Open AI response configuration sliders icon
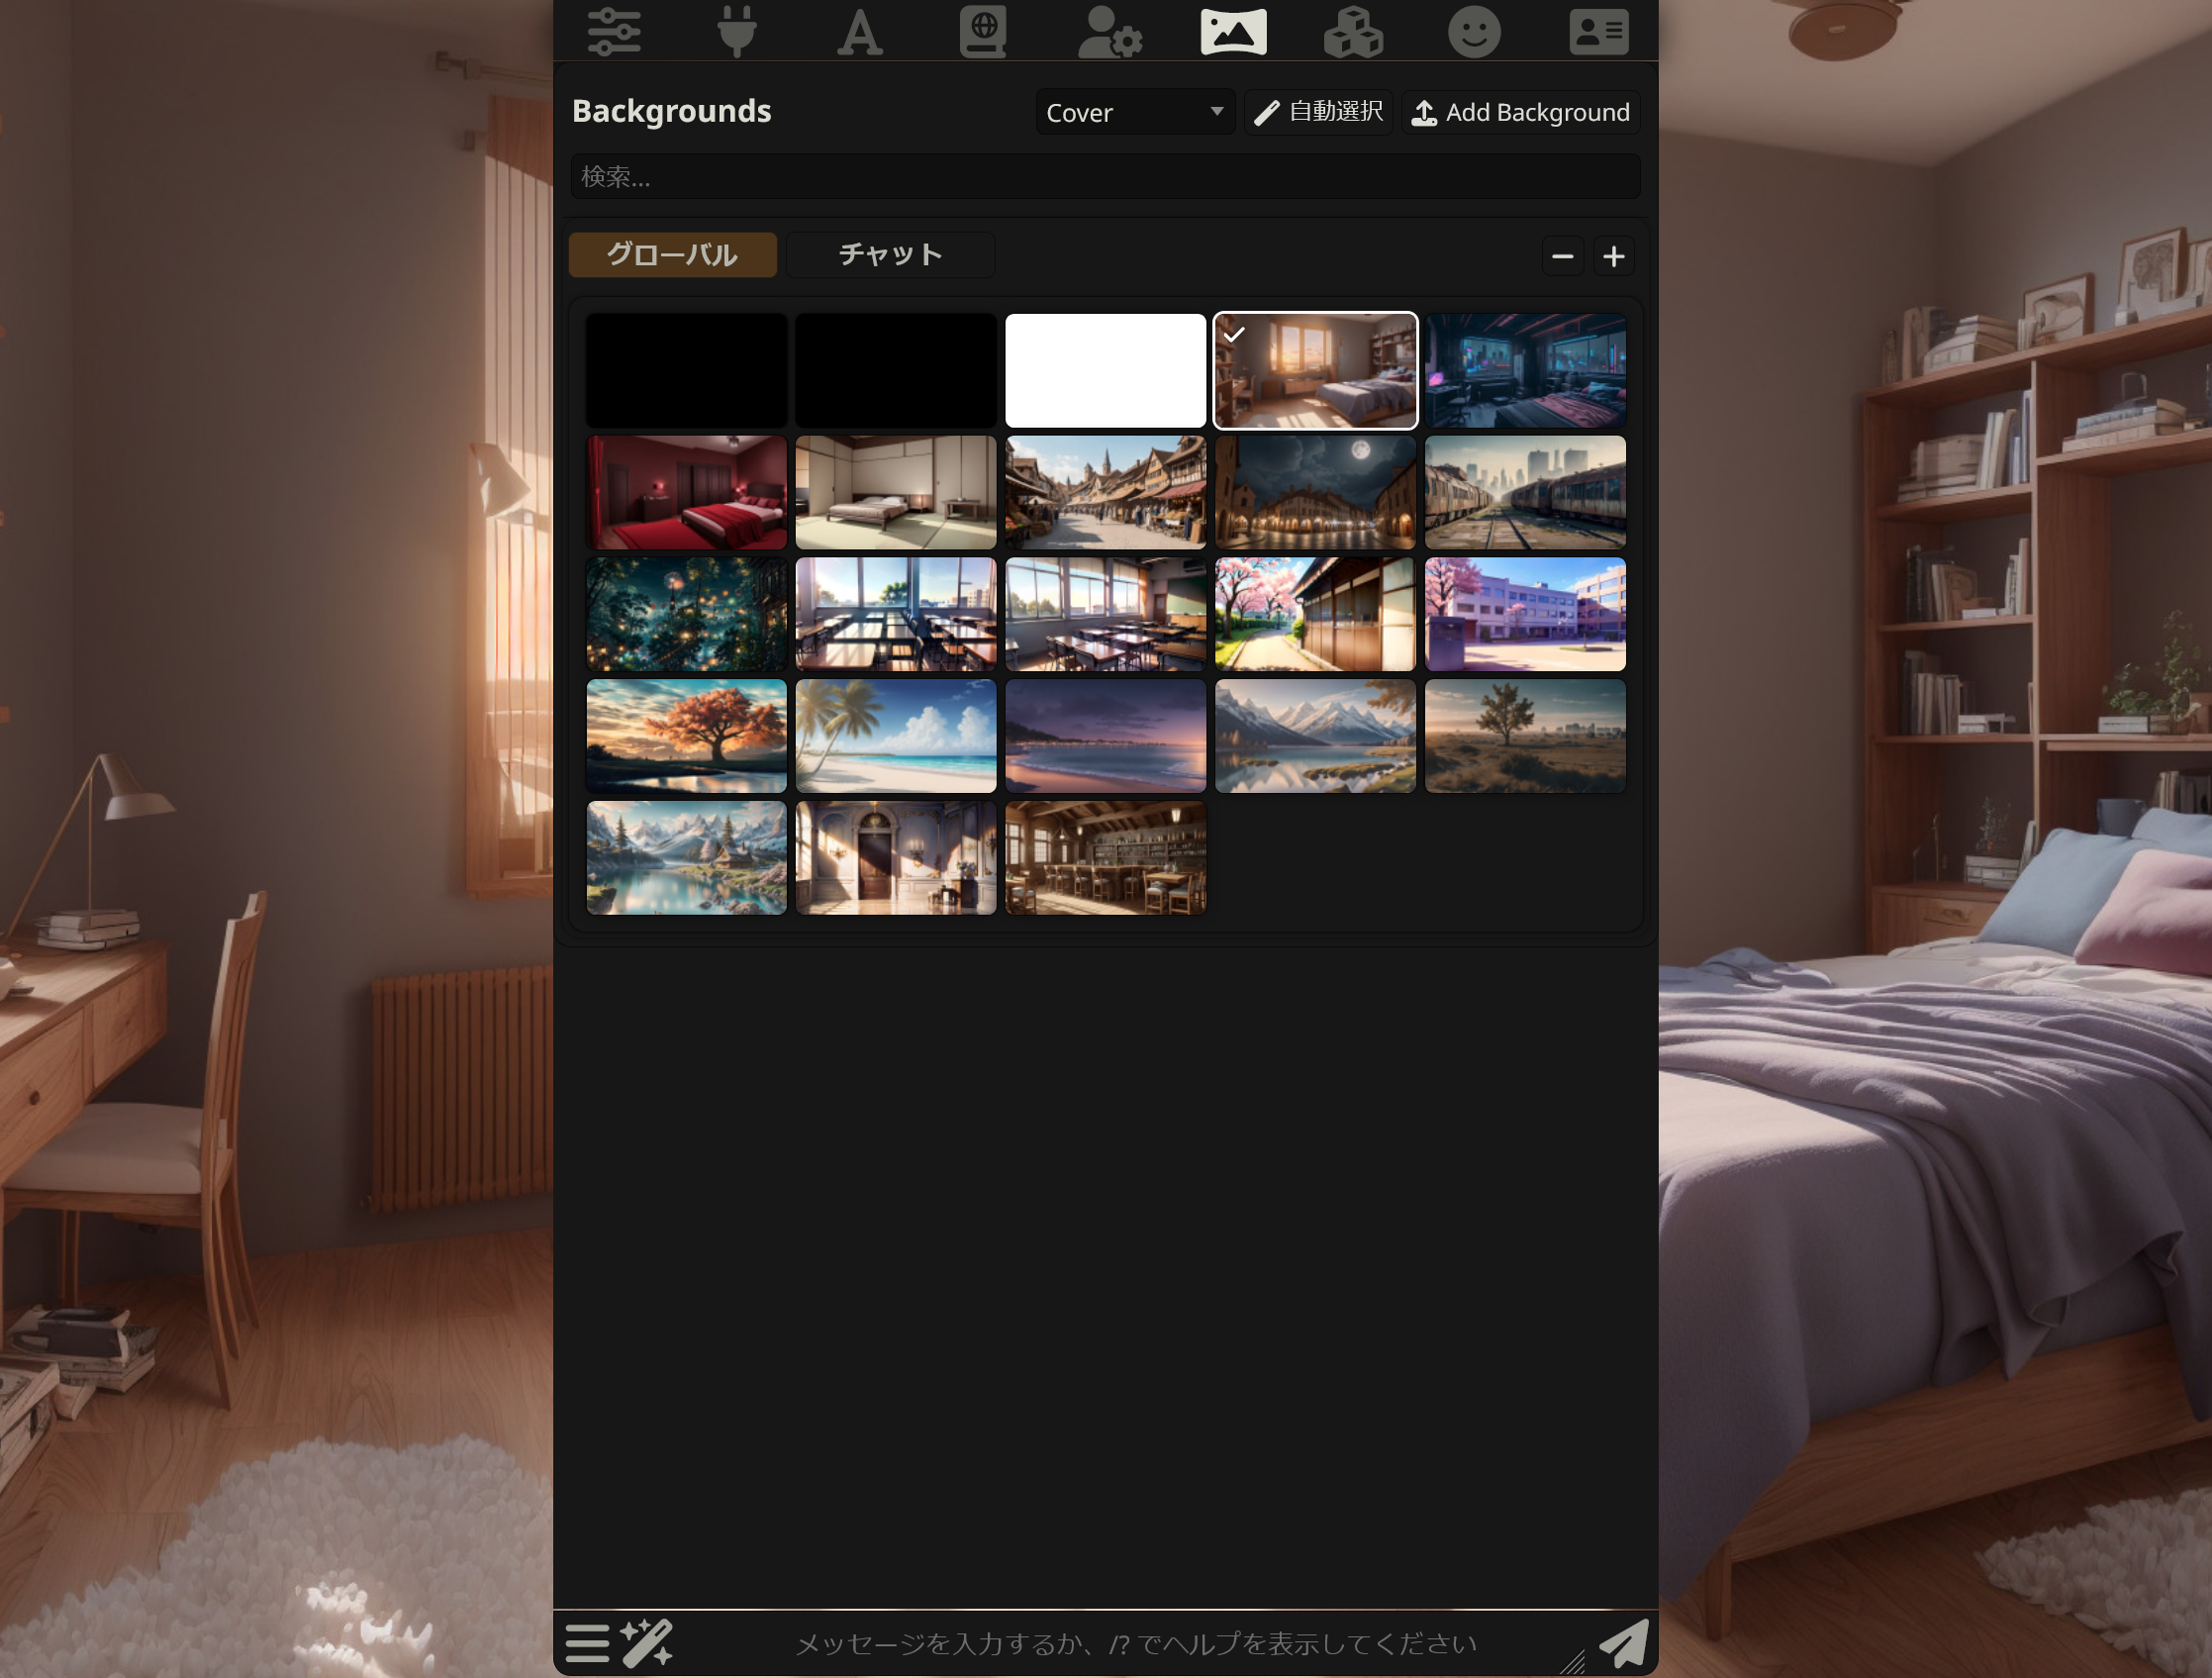This screenshot has width=2212, height=1678. point(613,32)
